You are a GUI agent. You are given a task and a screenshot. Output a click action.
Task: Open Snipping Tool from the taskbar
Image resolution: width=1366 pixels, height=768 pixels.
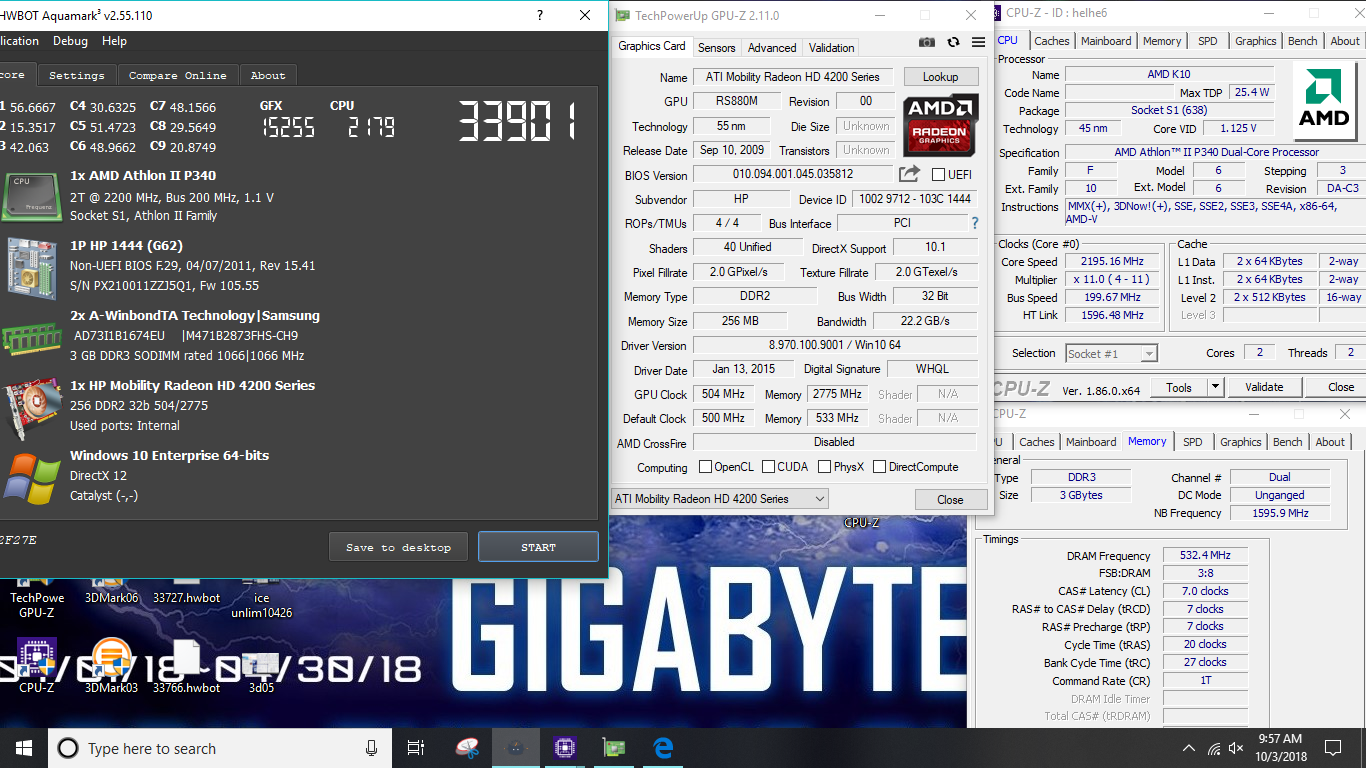tap(467, 748)
